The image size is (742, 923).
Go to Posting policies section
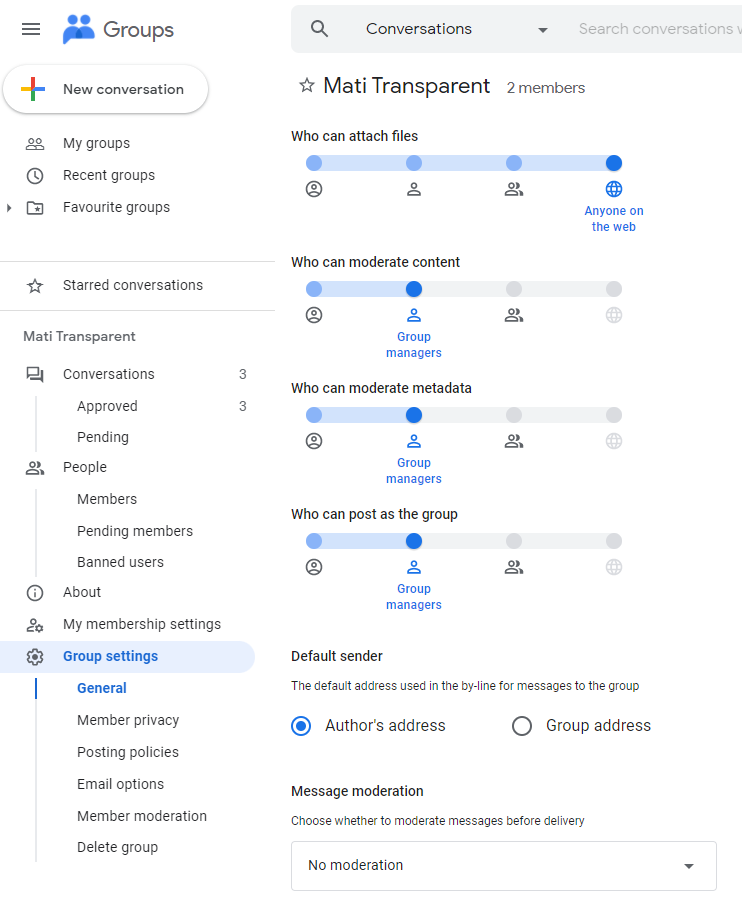pos(128,752)
